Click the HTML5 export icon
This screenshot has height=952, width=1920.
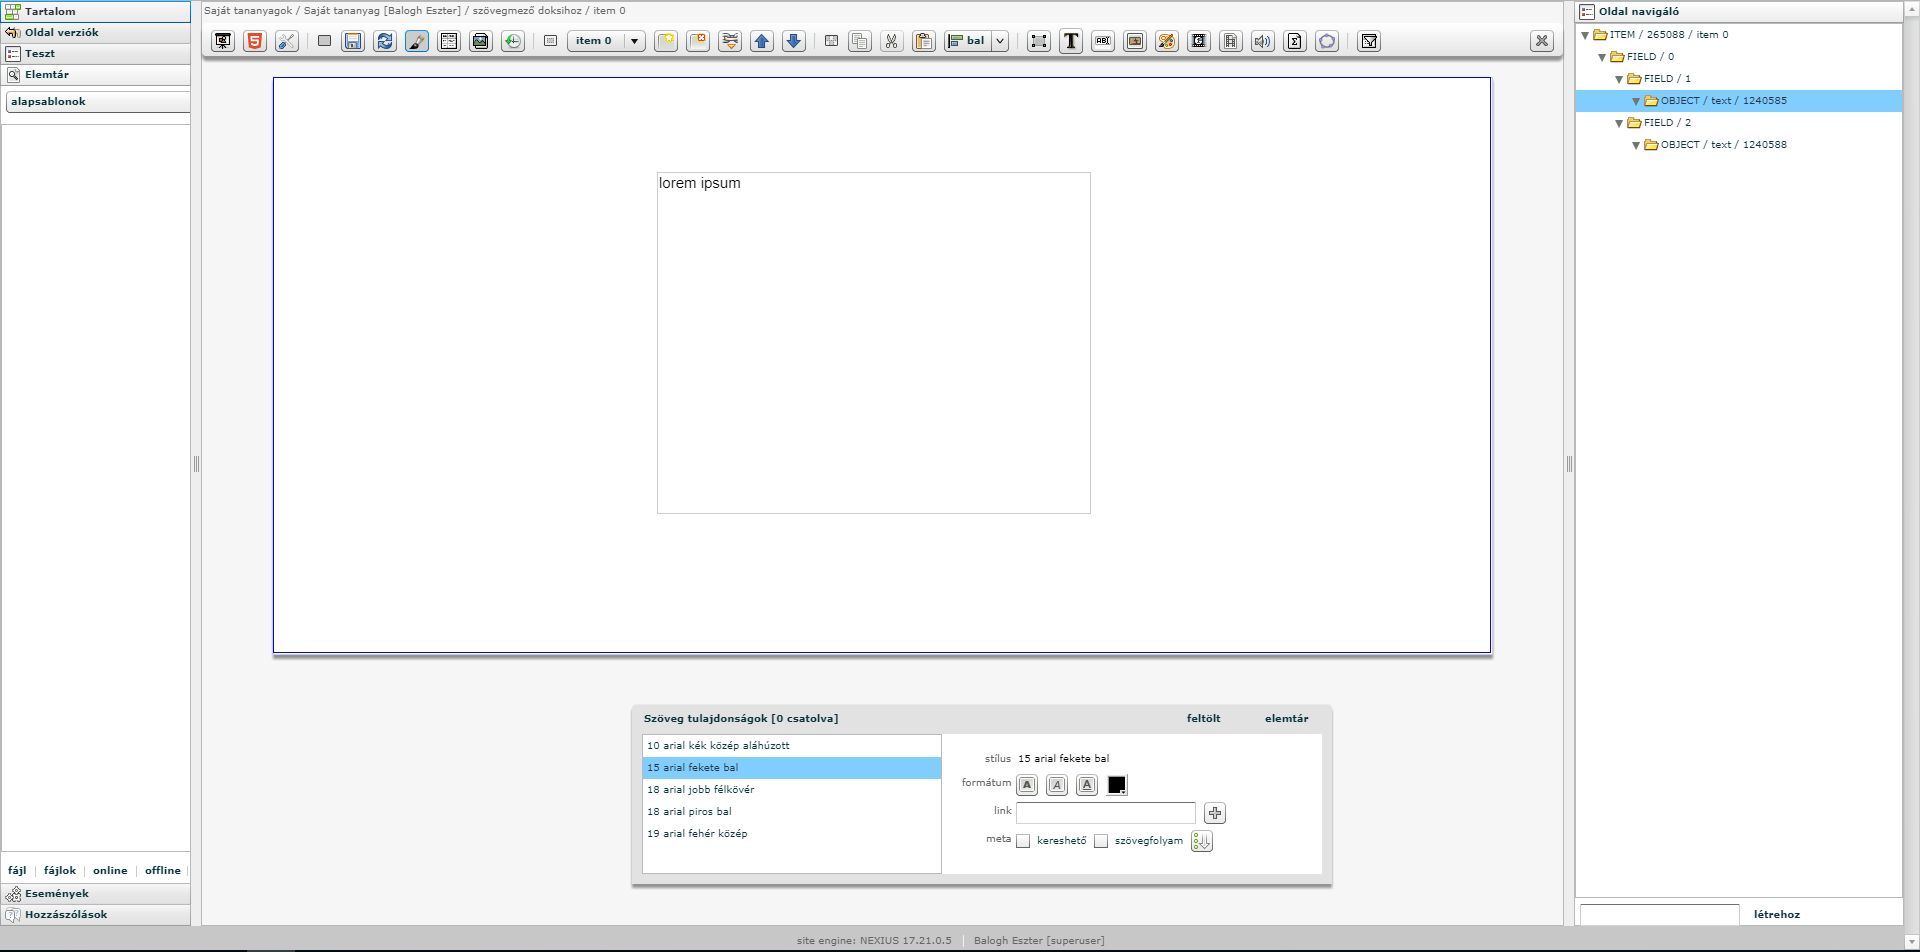[255, 41]
